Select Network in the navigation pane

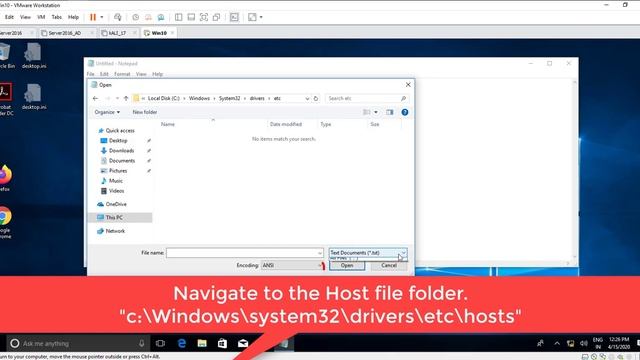(x=115, y=231)
